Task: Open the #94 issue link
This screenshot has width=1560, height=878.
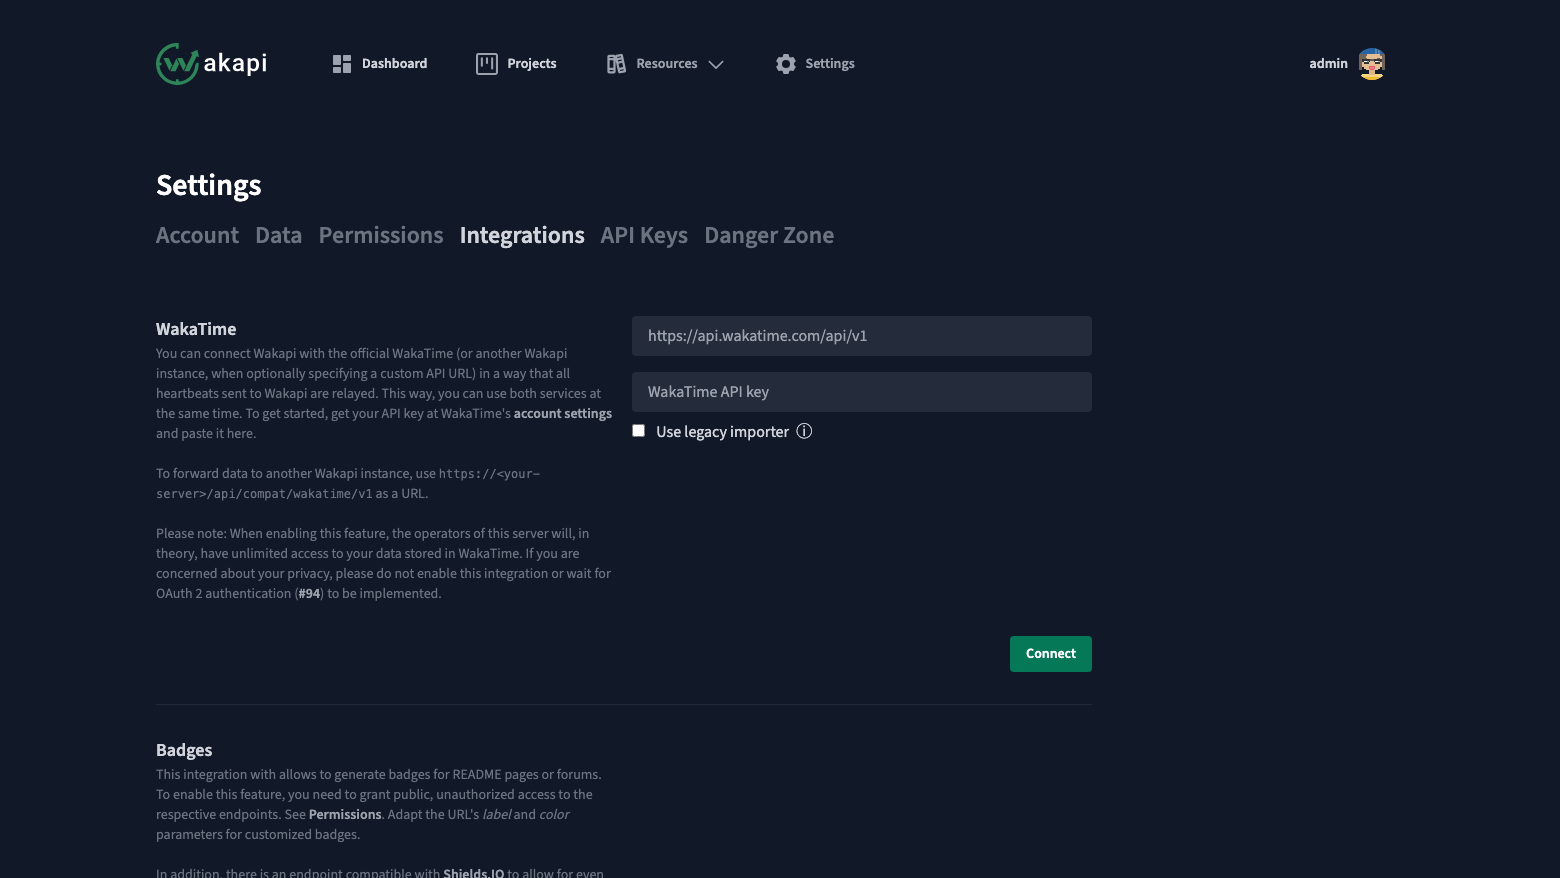Action: 310,593
